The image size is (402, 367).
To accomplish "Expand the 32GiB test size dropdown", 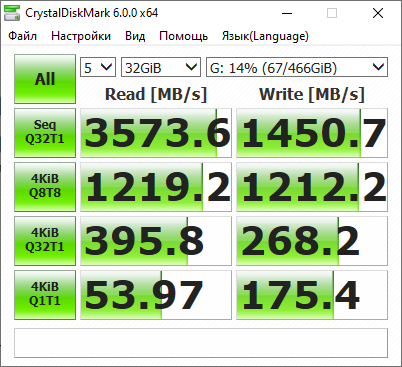I will [161, 67].
